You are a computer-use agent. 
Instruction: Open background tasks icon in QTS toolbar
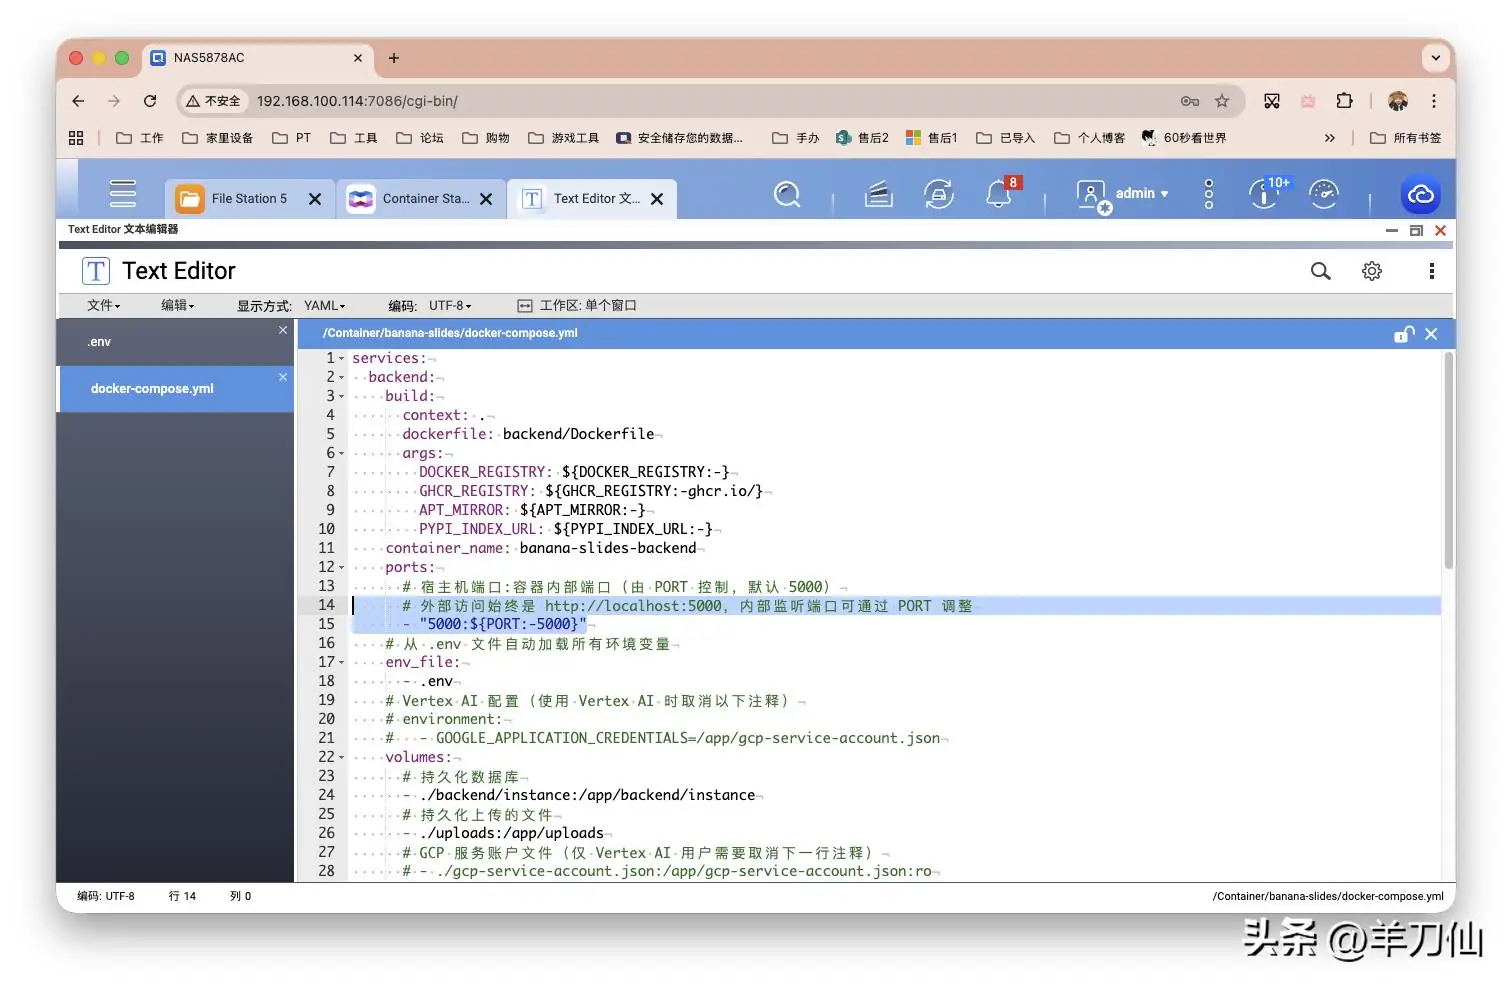click(878, 194)
